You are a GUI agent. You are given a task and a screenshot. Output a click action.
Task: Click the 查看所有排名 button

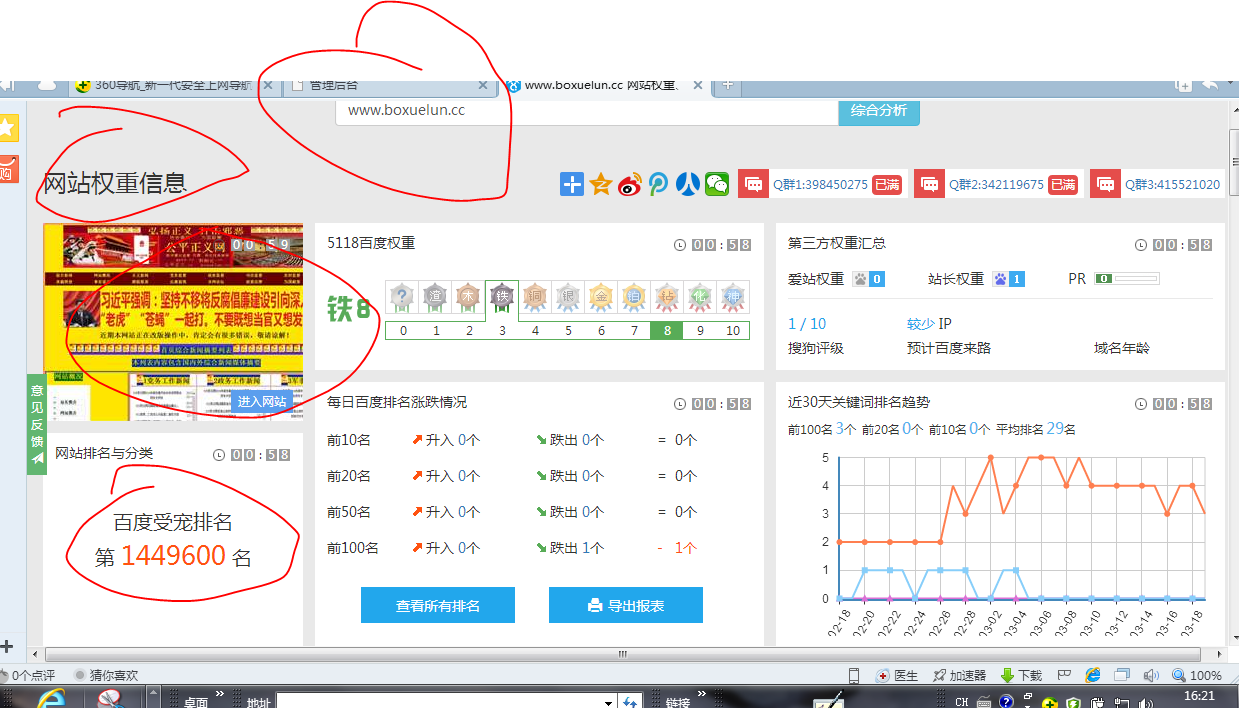pos(437,605)
